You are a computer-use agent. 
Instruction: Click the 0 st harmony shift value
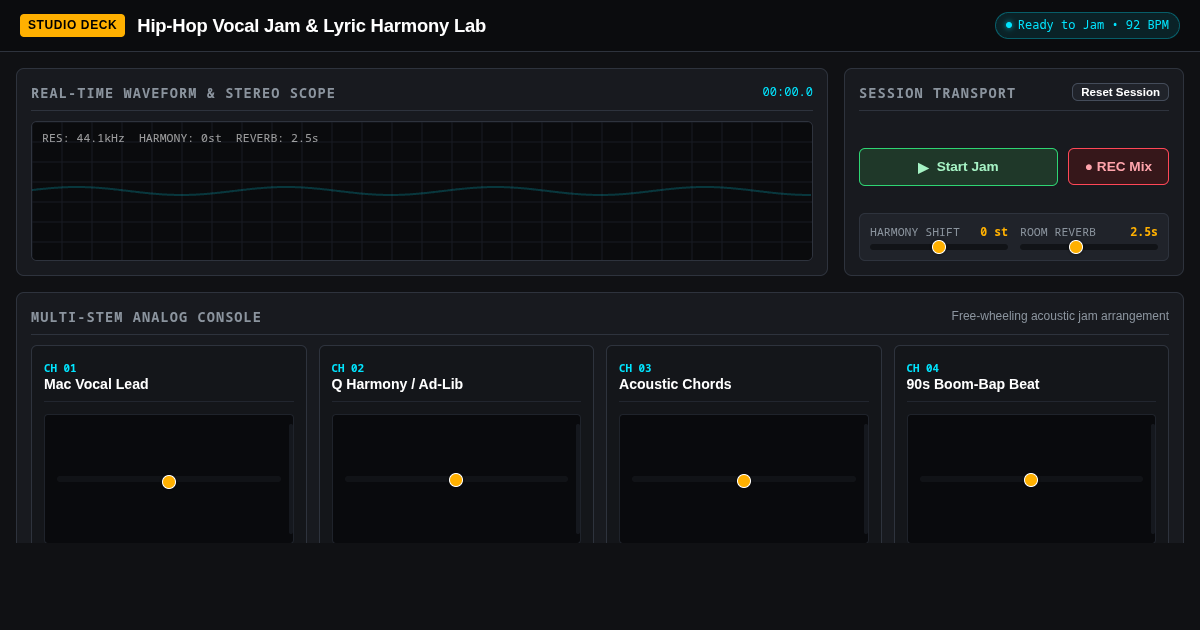994,232
